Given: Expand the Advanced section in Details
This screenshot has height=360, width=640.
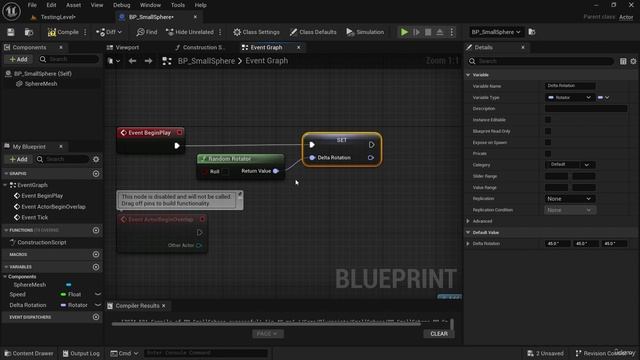Looking at the screenshot, I should pos(468,221).
